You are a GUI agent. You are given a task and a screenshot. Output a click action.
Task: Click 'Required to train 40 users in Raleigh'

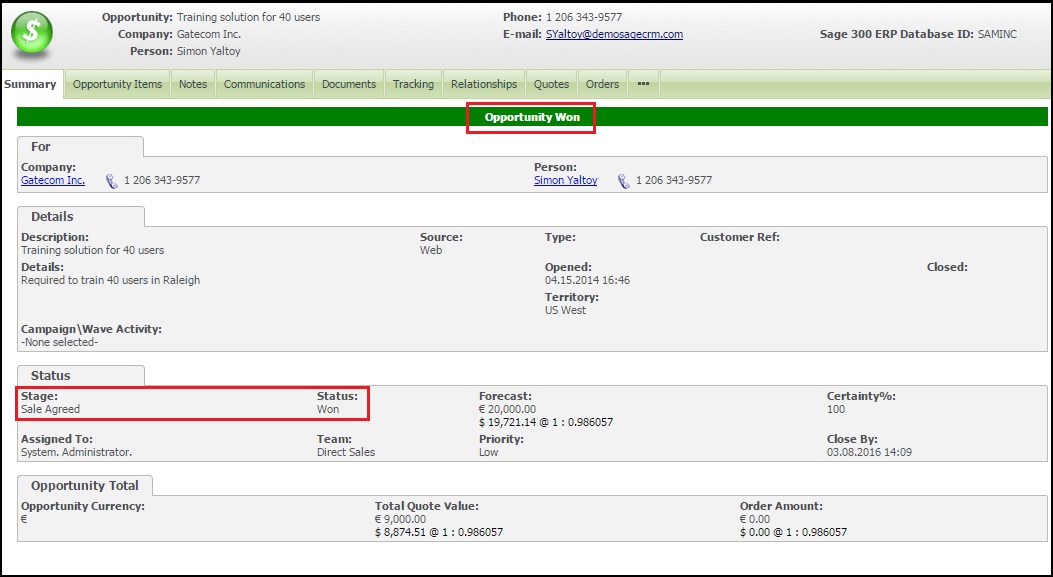pyautogui.click(x=111, y=280)
